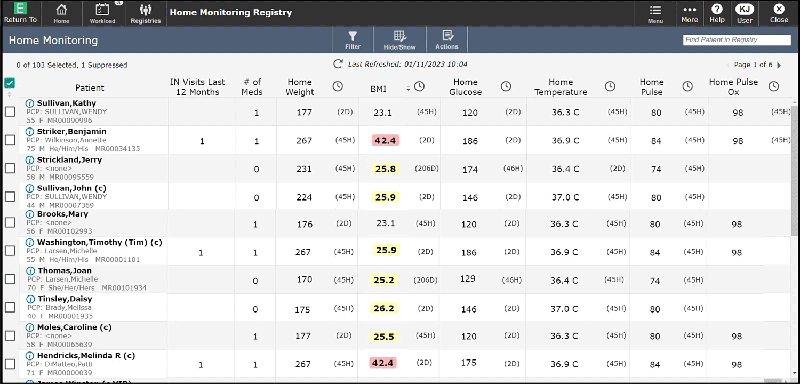The width and height of the screenshot is (800, 384).
Task: Open the Registries icon in top bar
Action: click(145, 10)
